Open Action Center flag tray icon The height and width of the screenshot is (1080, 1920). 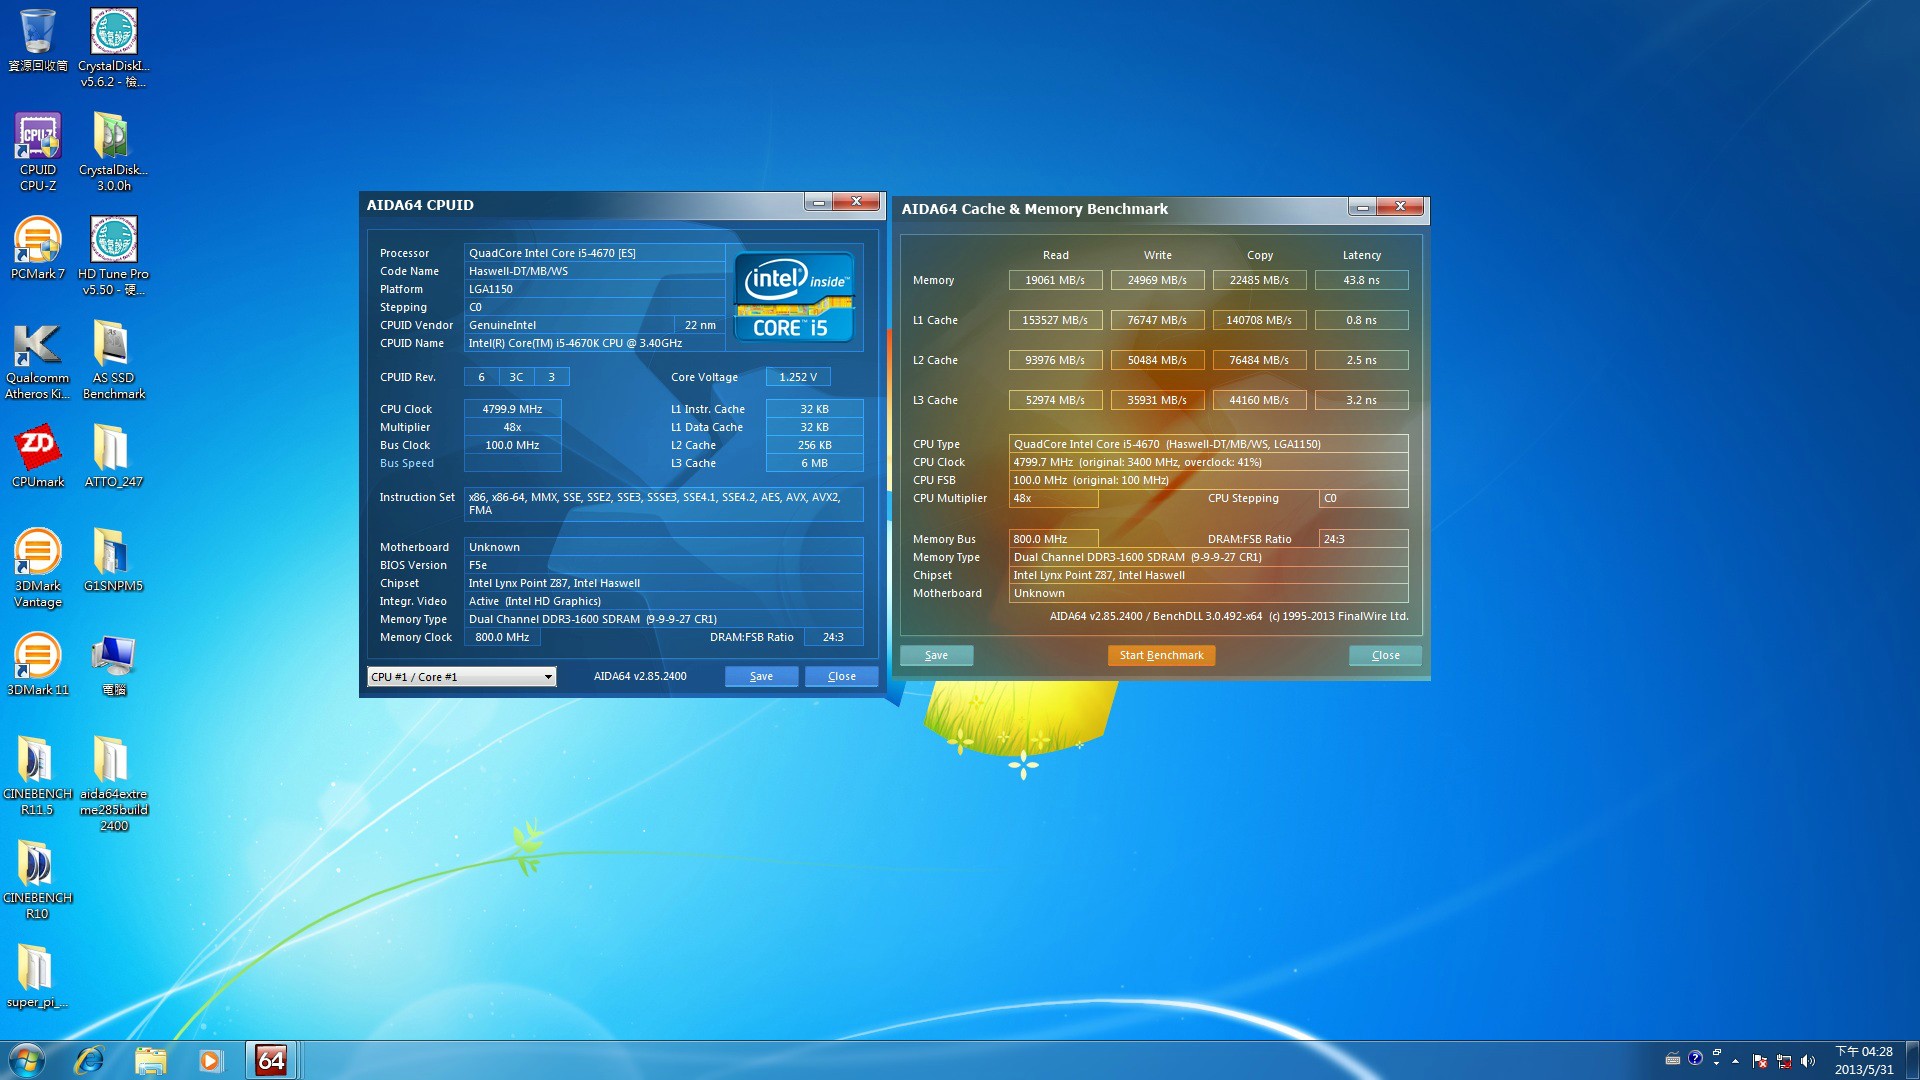coord(1759,1061)
